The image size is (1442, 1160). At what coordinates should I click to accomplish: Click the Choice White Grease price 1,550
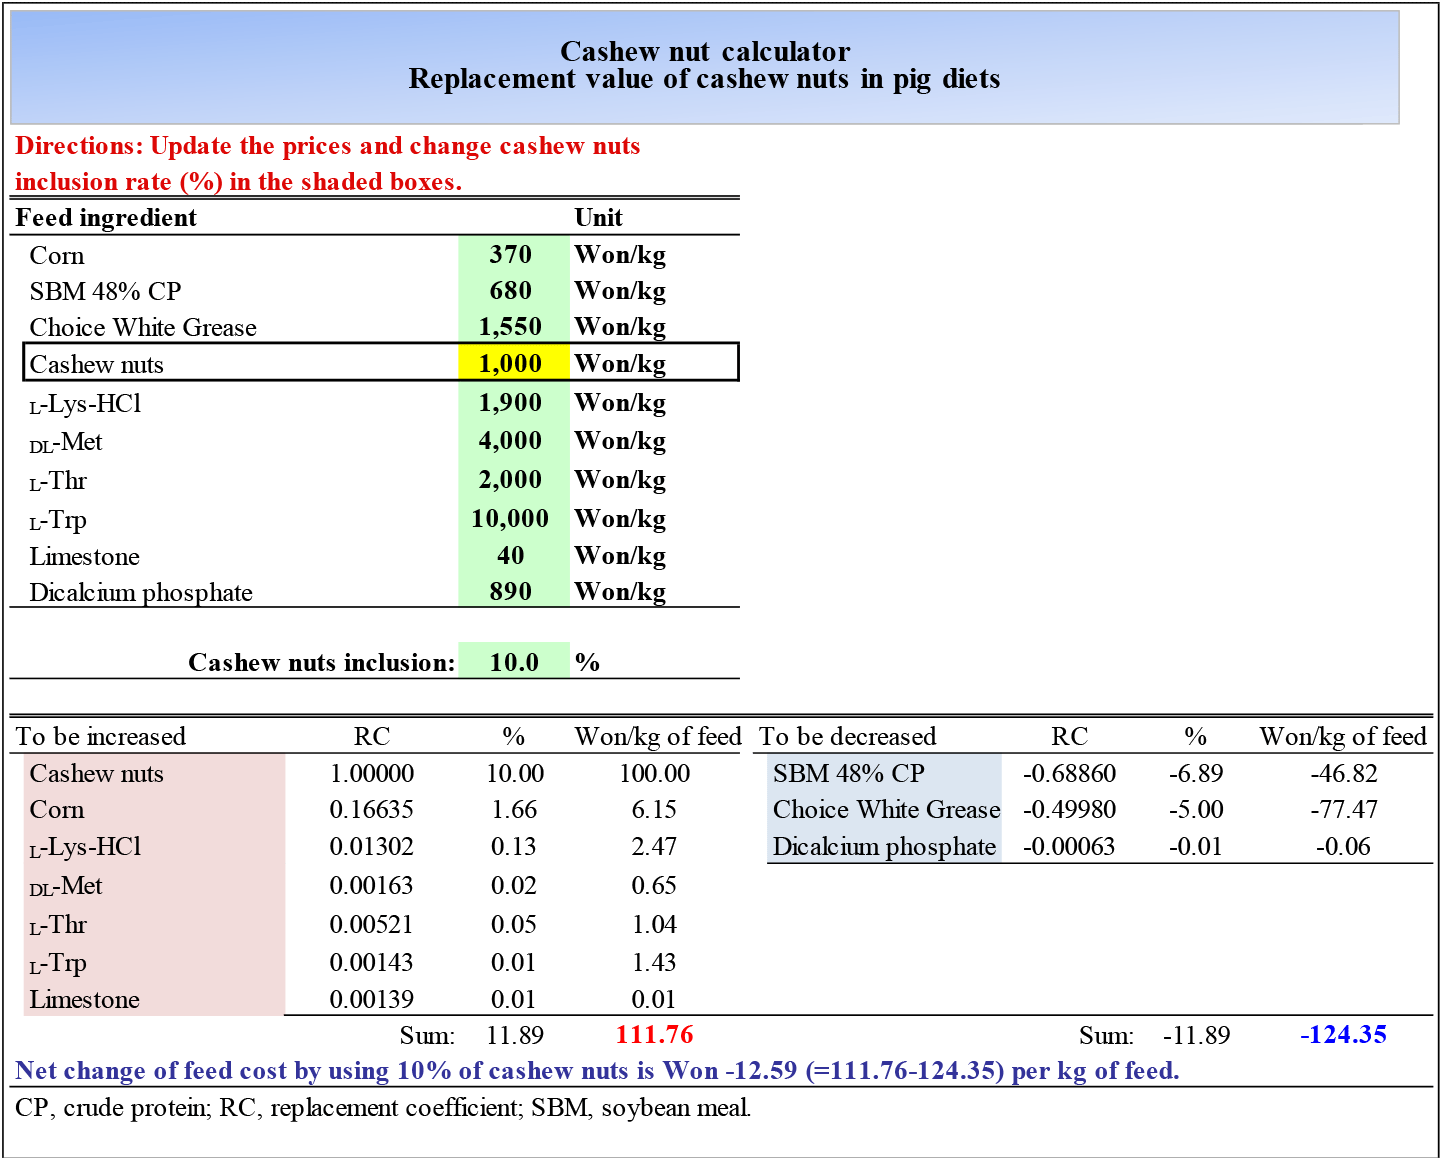coord(512,327)
